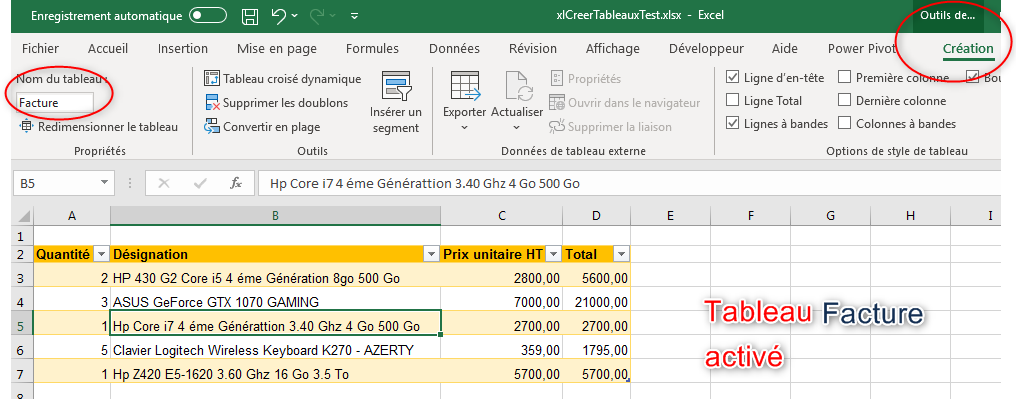This screenshot has height=399, width=1016.
Task: Switch to the Insertion tab
Action: pyautogui.click(x=183, y=49)
